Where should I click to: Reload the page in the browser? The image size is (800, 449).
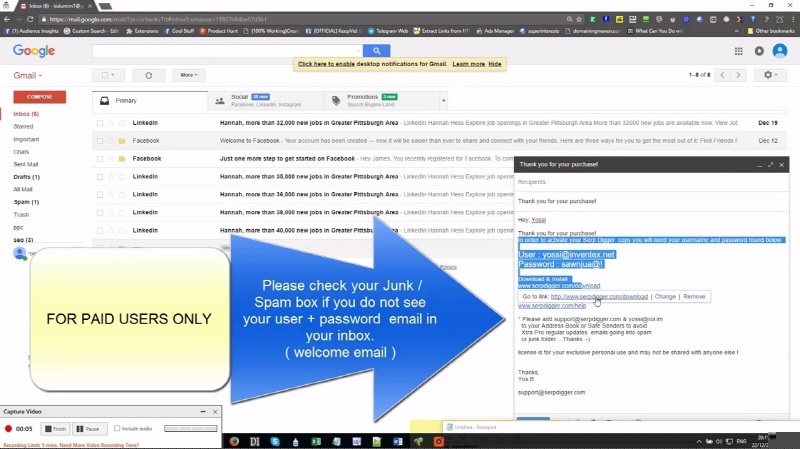(30, 19)
